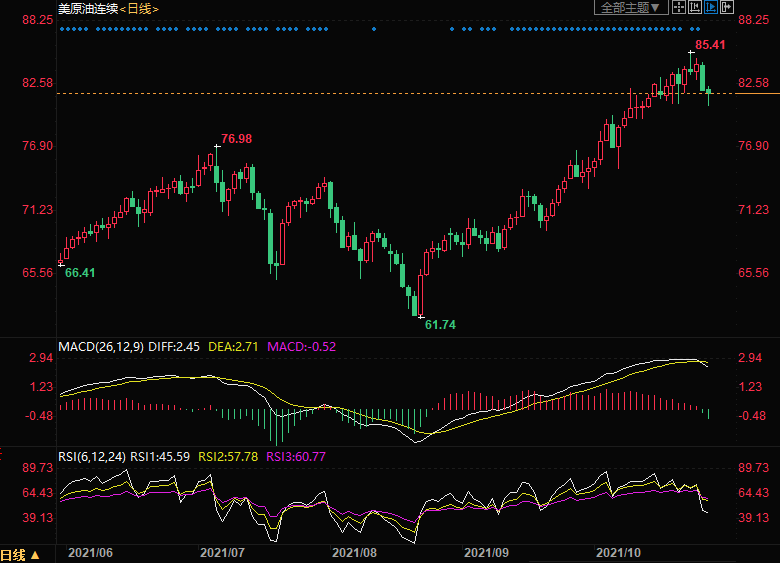Click the 2021/10 date on time axis
The height and width of the screenshot is (563, 780).
coord(617,552)
